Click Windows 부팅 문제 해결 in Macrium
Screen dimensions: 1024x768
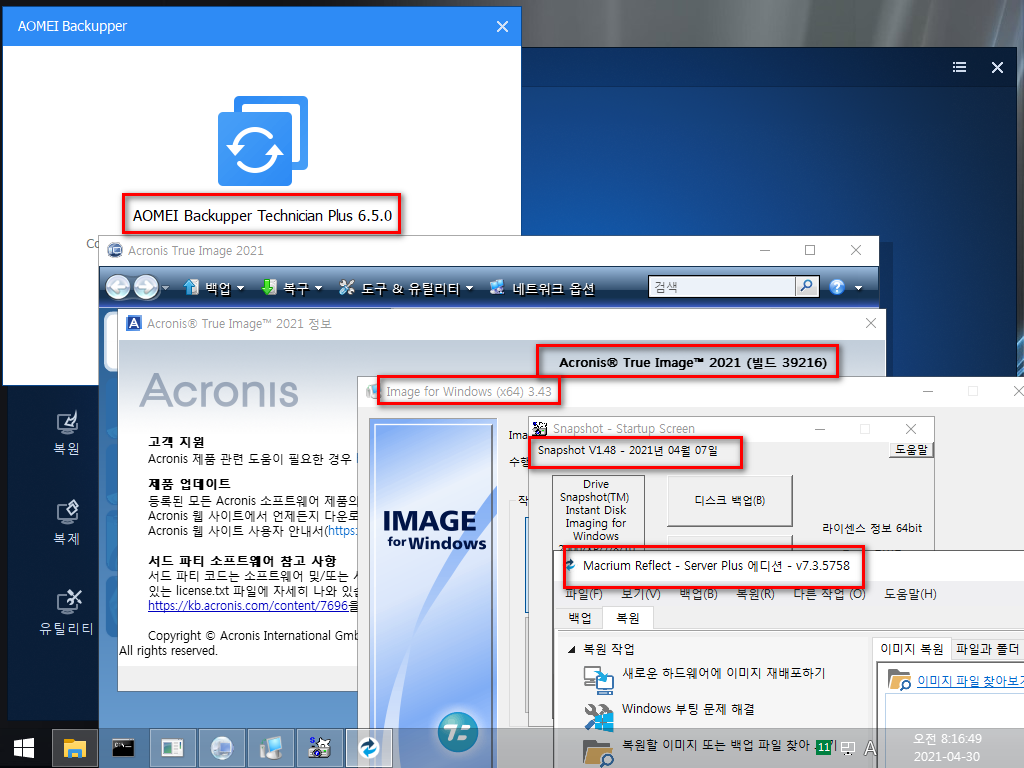coord(688,709)
